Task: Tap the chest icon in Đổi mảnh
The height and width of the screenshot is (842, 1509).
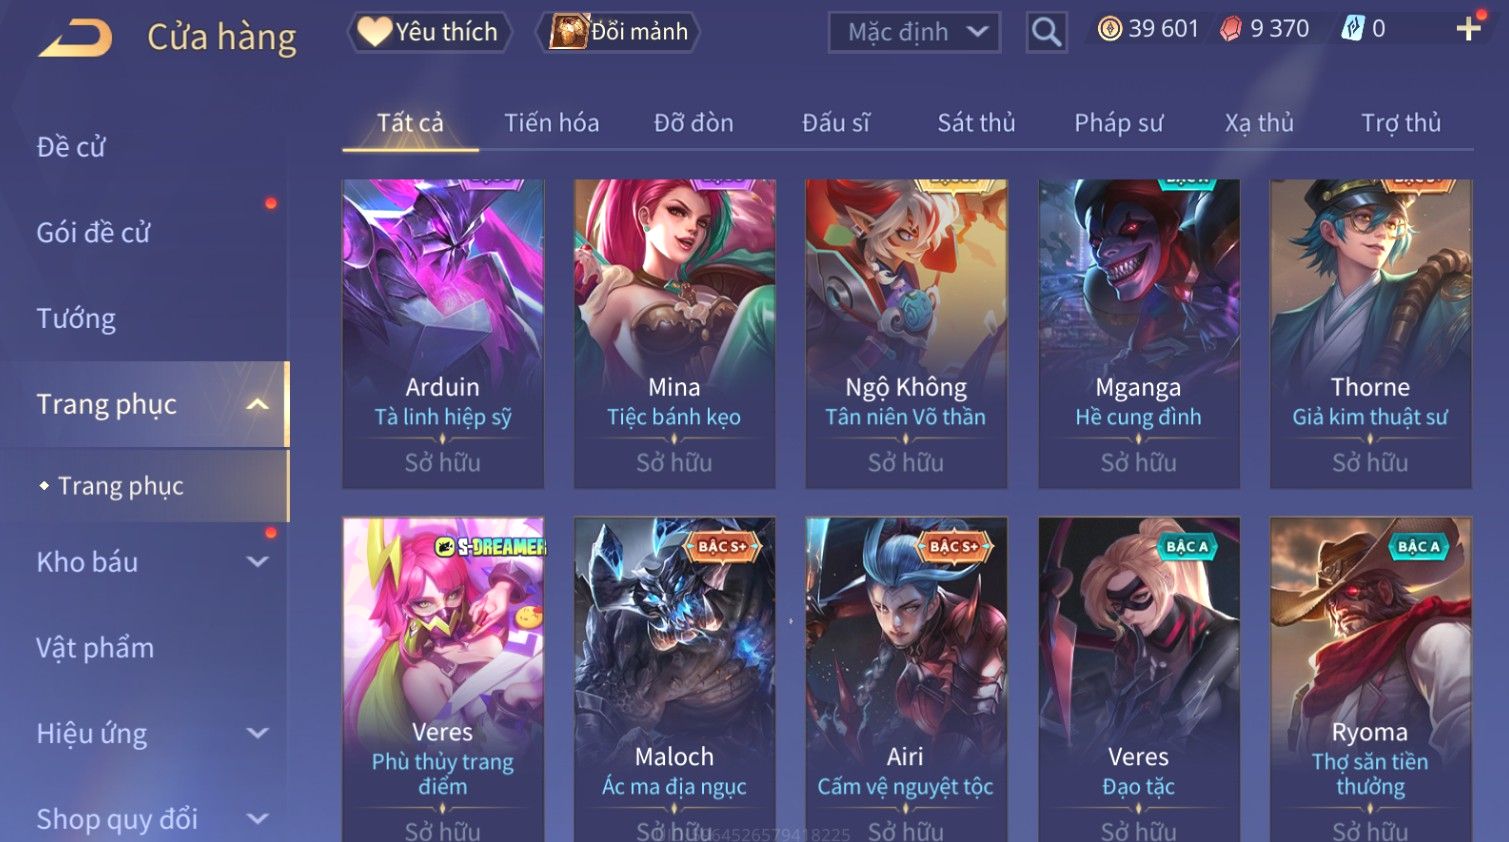Action: [568, 32]
